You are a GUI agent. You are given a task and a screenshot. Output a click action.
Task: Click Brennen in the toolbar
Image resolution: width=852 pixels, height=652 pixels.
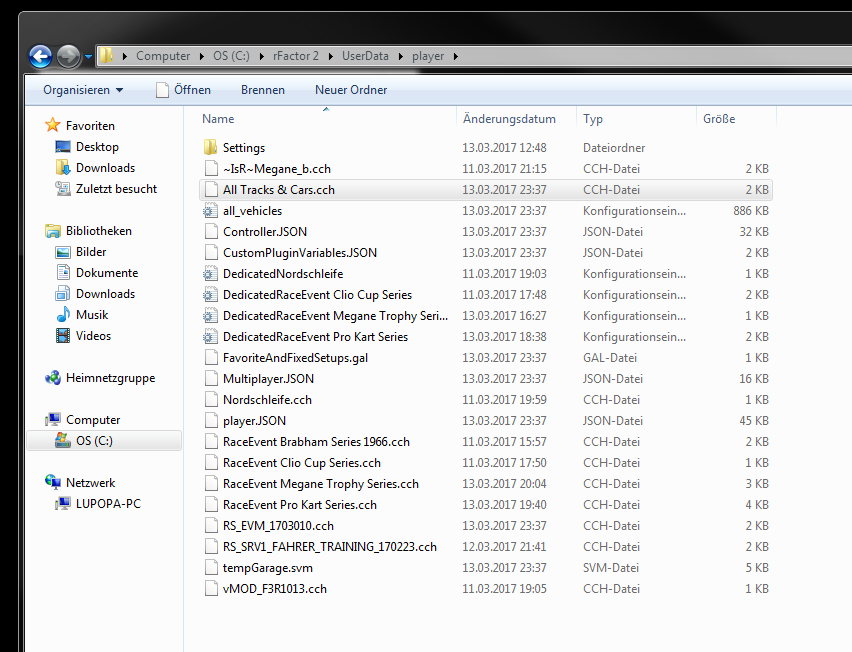(x=262, y=90)
